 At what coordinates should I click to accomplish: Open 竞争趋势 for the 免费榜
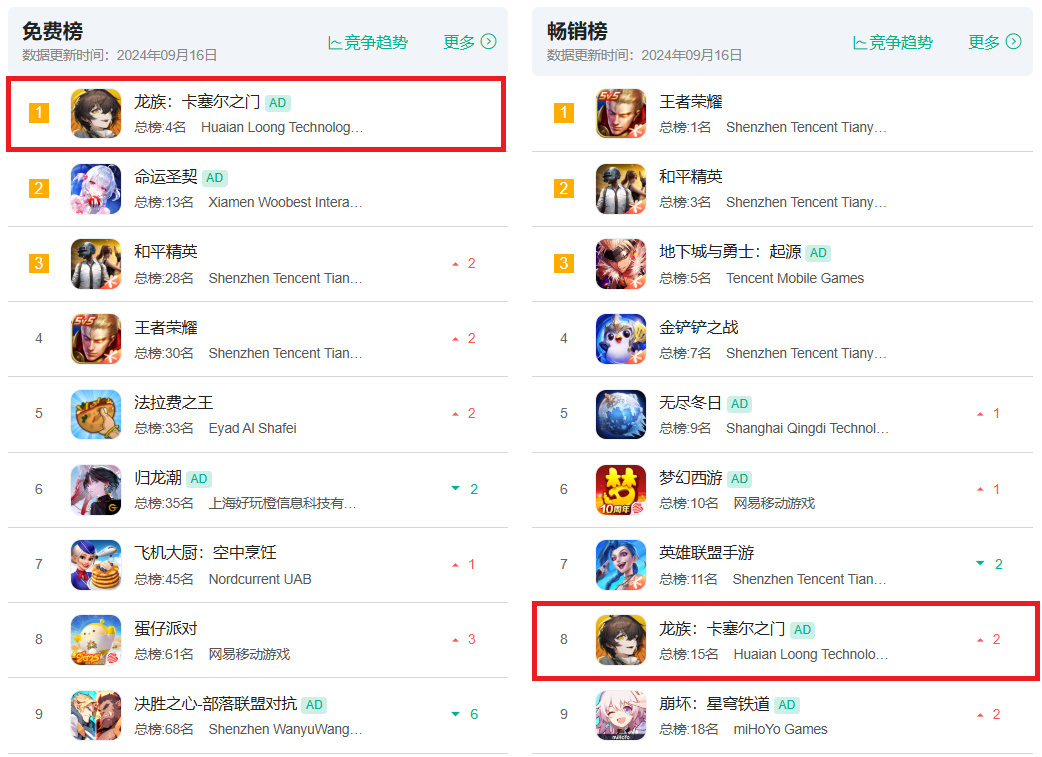368,43
